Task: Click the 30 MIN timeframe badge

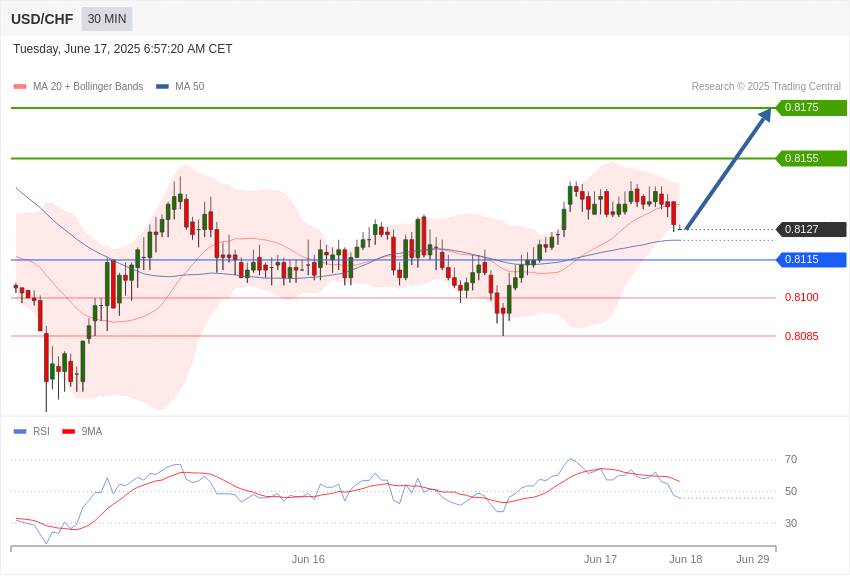Action: (107, 19)
